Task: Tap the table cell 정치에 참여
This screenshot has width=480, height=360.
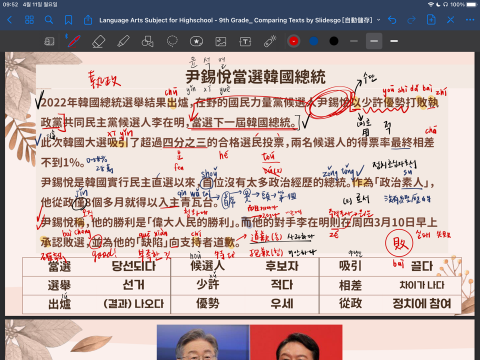Action: point(422,303)
